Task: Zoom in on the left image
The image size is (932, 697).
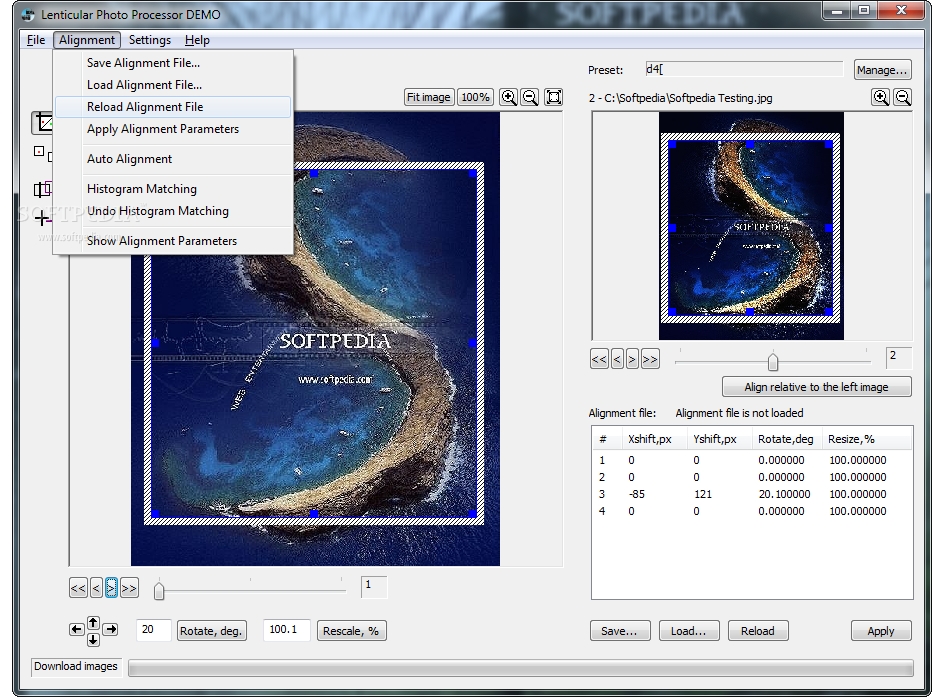Action: coord(509,97)
